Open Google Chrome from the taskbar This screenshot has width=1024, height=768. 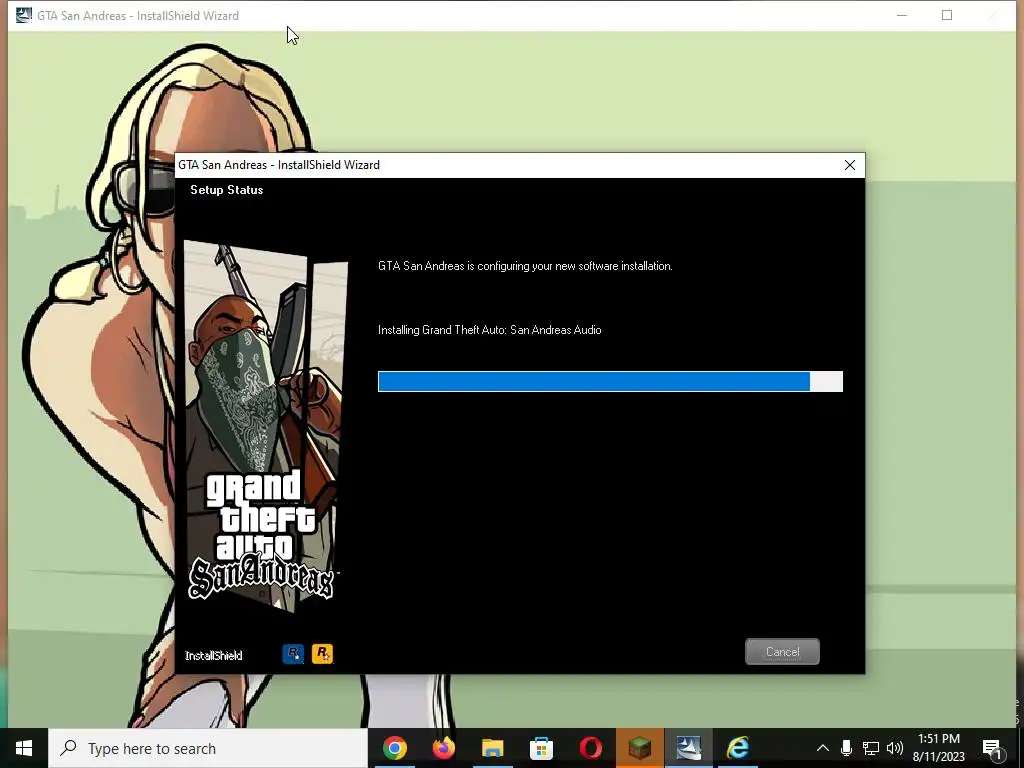[x=394, y=748]
